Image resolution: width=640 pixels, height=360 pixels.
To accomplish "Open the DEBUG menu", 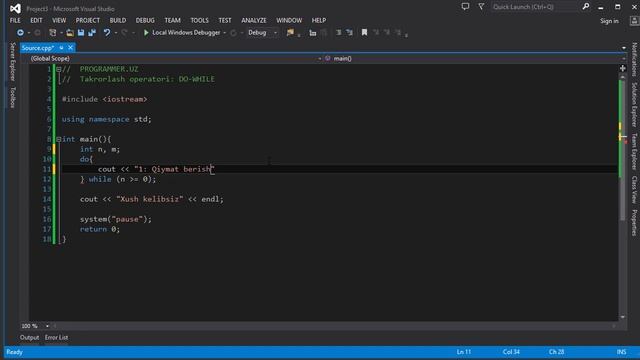I will (x=145, y=20).
